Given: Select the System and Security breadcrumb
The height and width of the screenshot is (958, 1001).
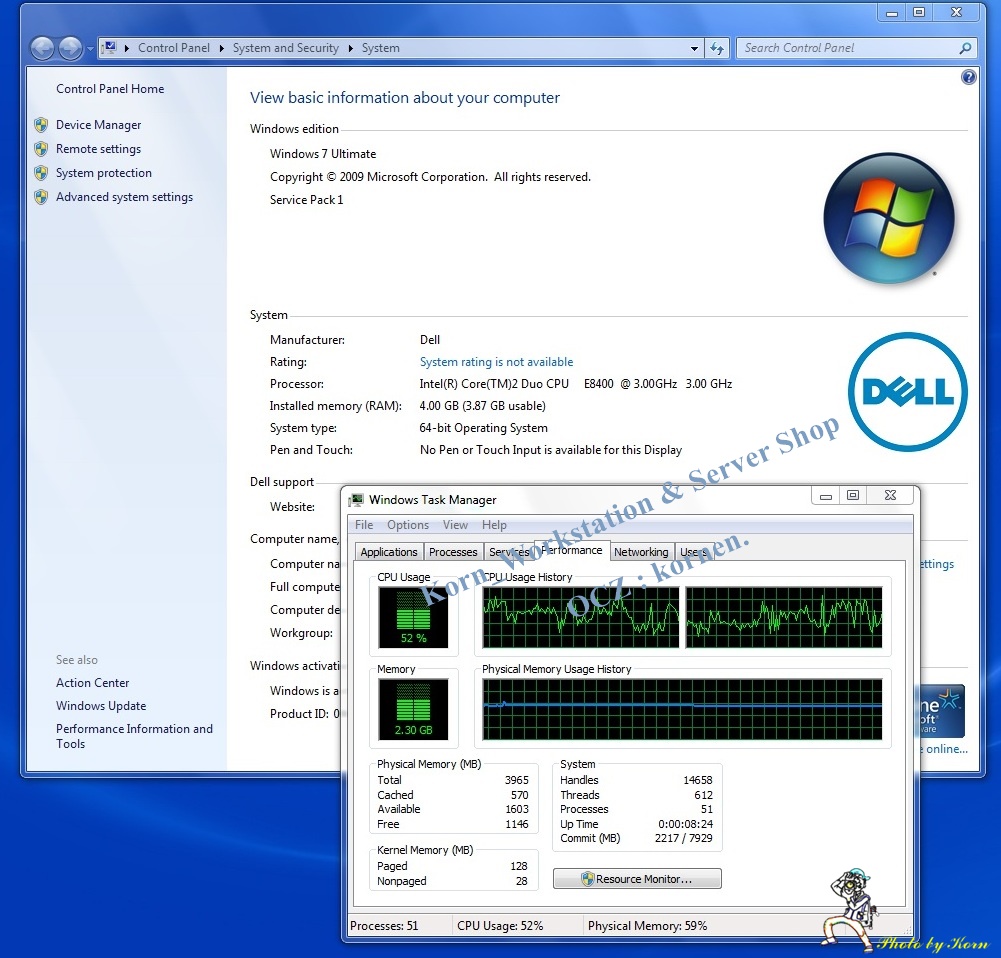Looking at the screenshot, I should (x=285, y=48).
